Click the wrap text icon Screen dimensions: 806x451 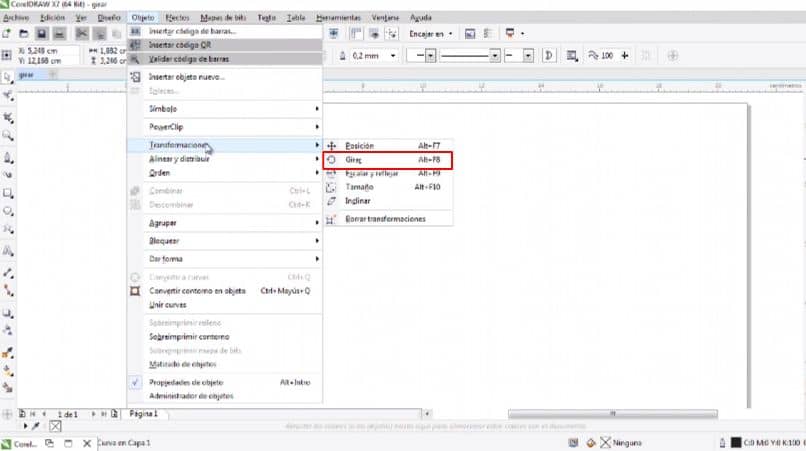point(571,56)
